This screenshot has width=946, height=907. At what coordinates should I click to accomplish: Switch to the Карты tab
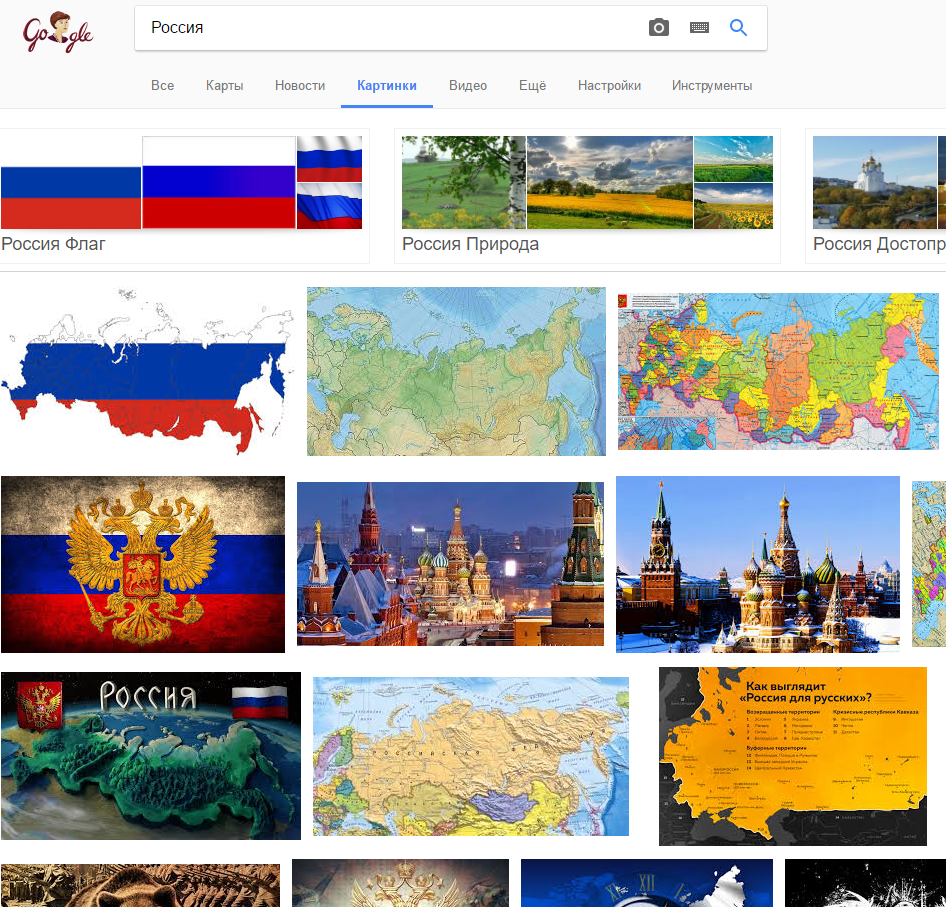point(224,86)
